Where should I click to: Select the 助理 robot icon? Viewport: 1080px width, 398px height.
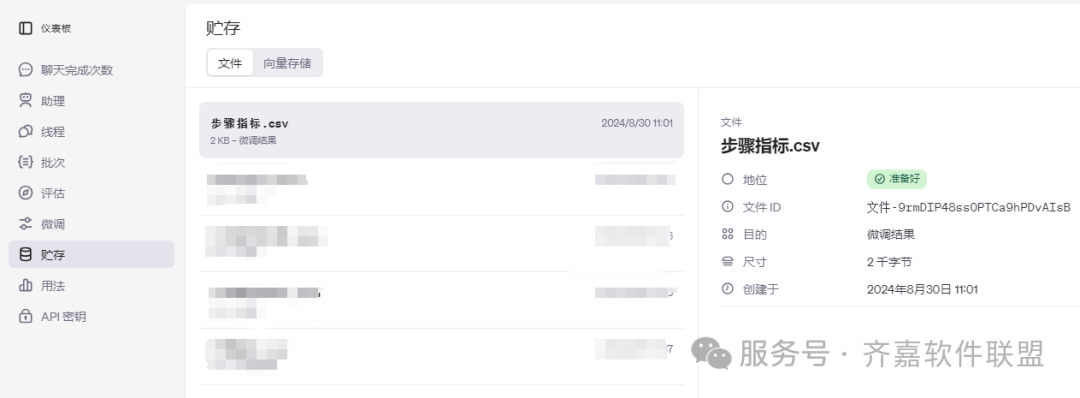[x=25, y=101]
